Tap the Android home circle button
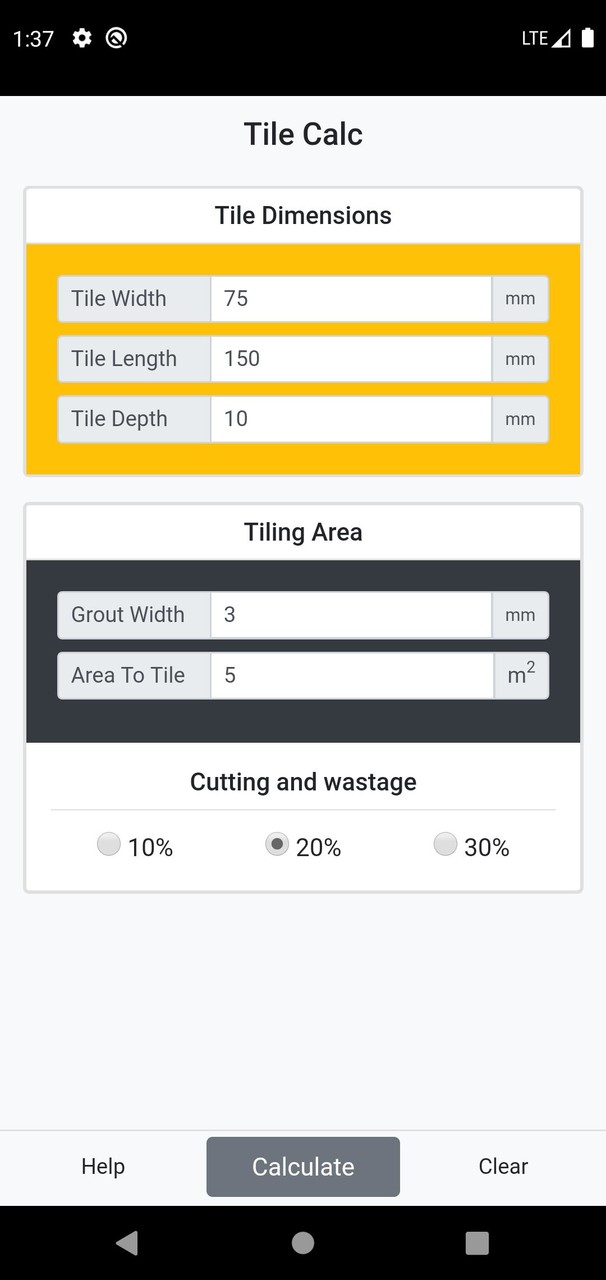This screenshot has height=1280, width=606. point(303,1242)
